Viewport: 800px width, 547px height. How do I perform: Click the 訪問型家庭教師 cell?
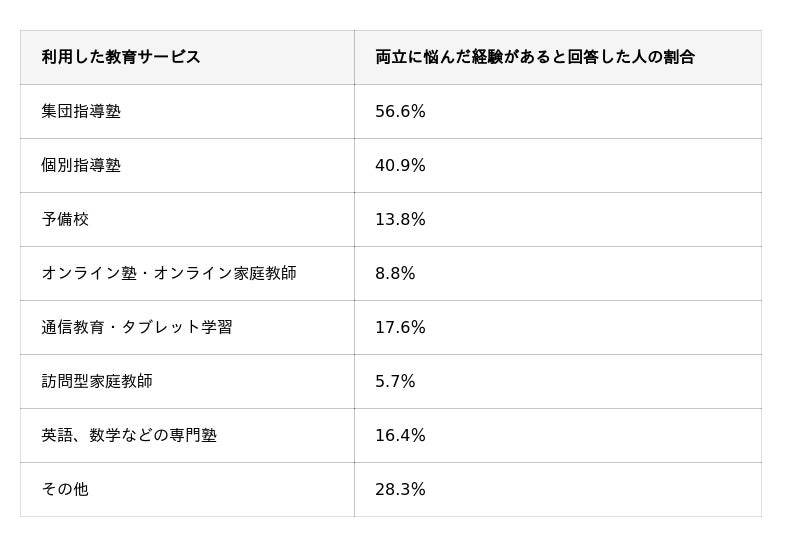(x=97, y=381)
